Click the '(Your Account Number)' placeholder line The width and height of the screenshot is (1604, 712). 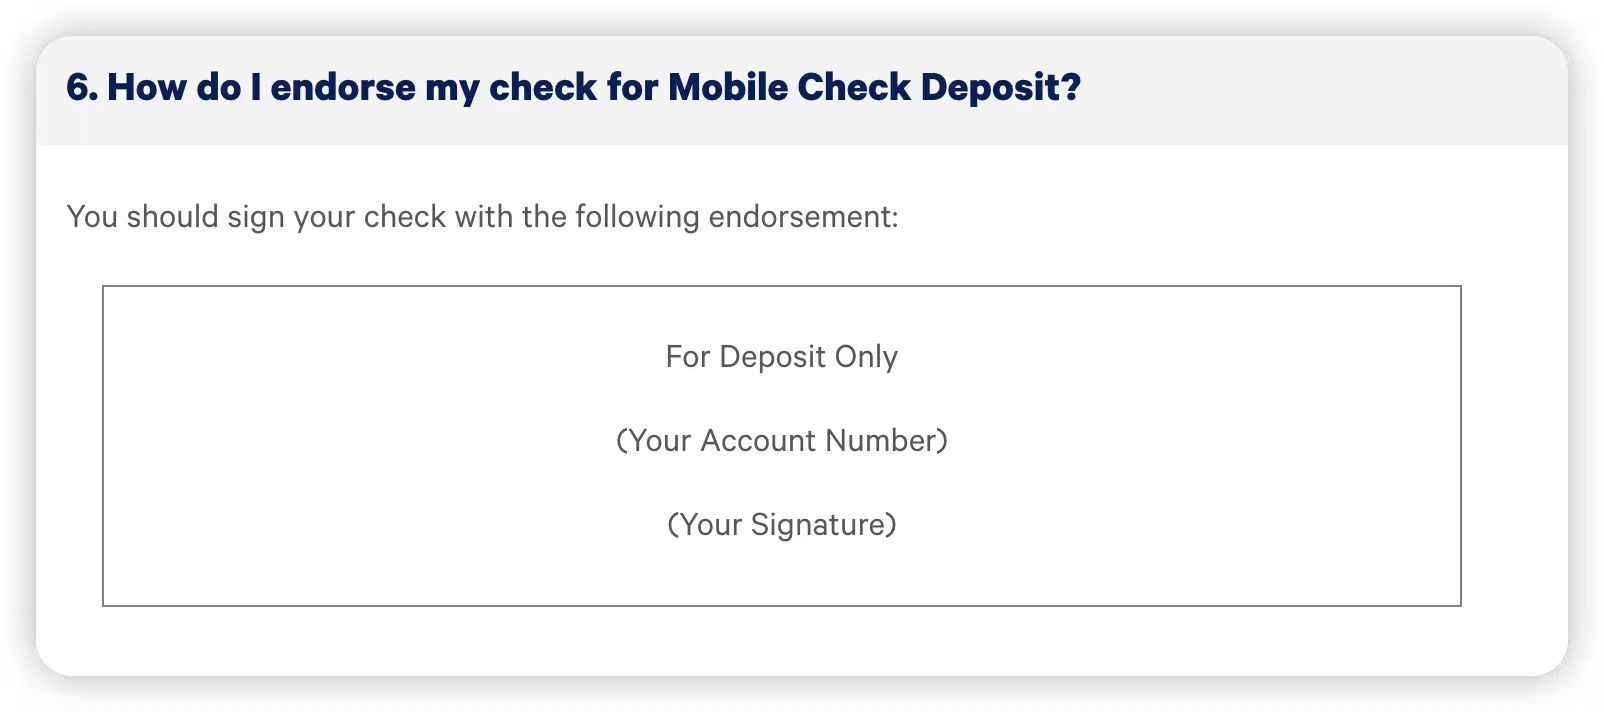(x=782, y=441)
